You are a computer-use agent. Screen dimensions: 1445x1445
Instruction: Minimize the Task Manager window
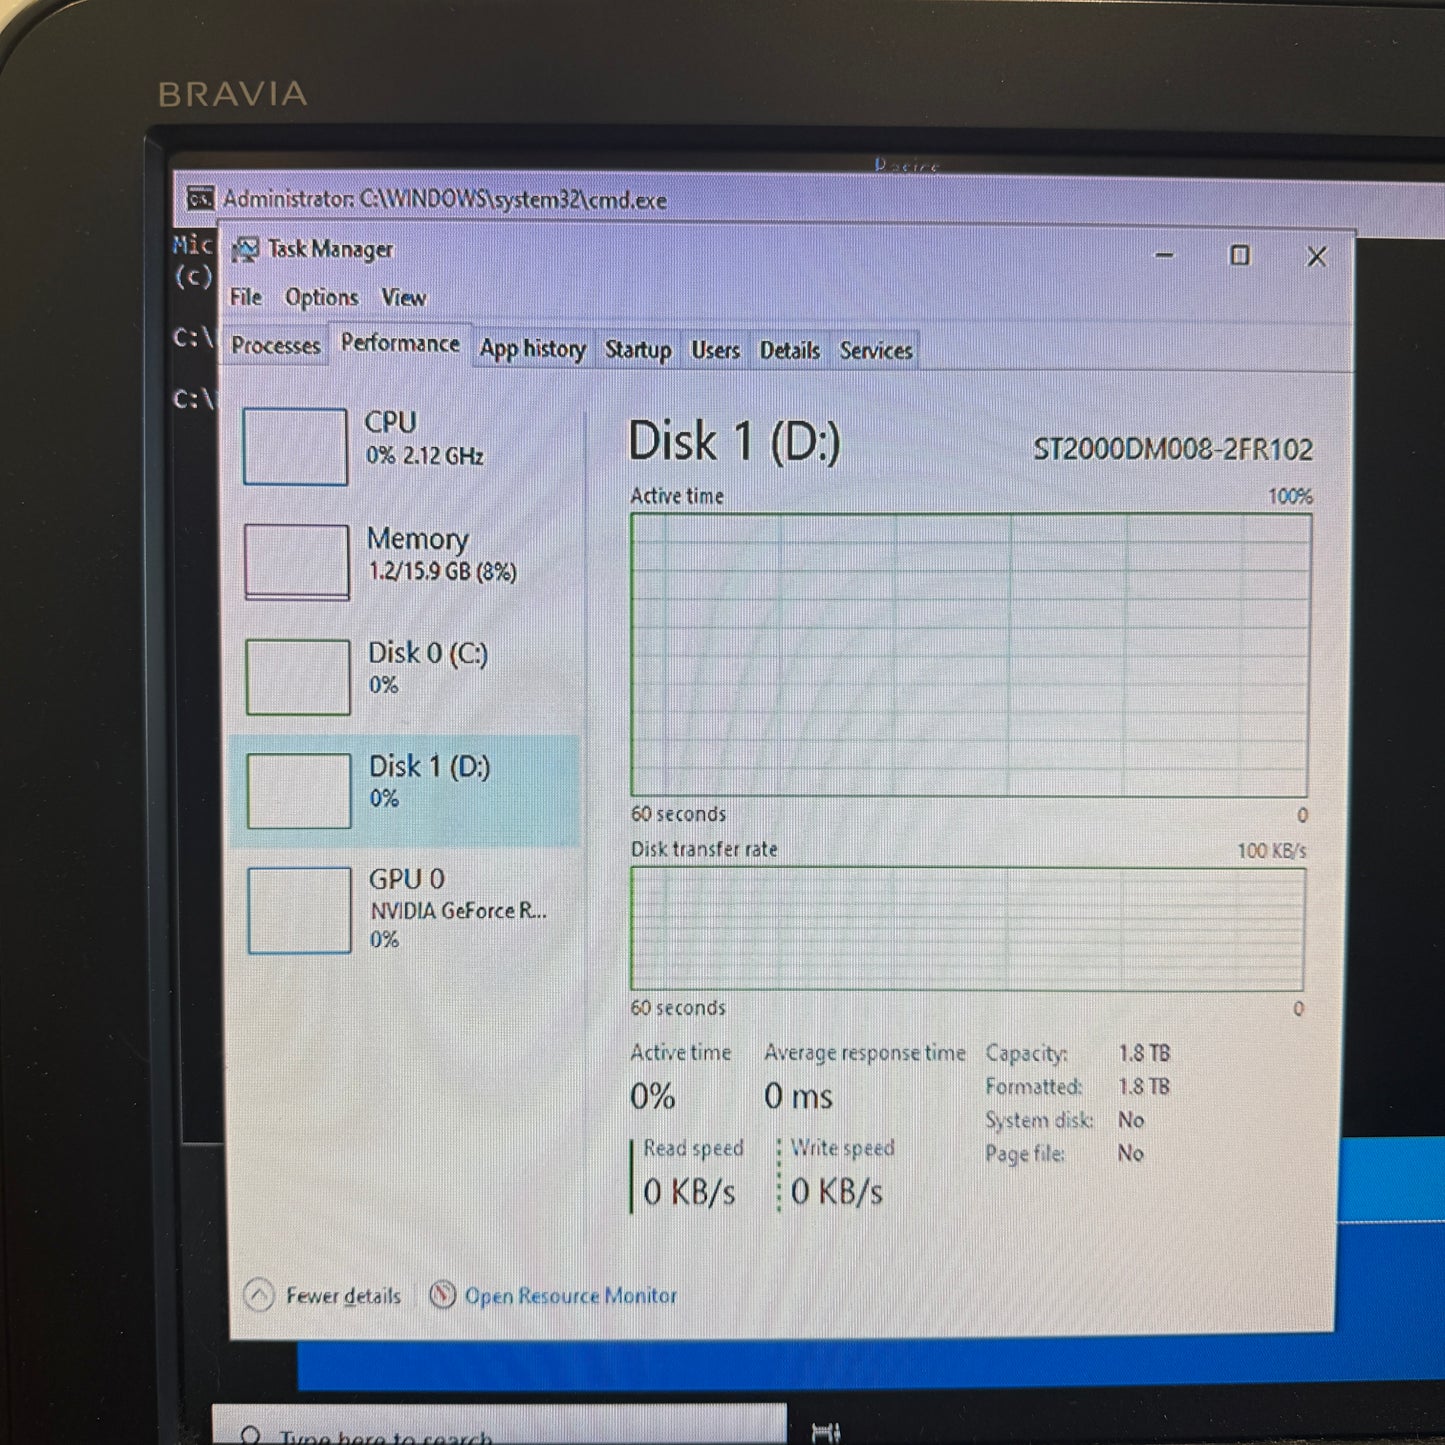1164,255
